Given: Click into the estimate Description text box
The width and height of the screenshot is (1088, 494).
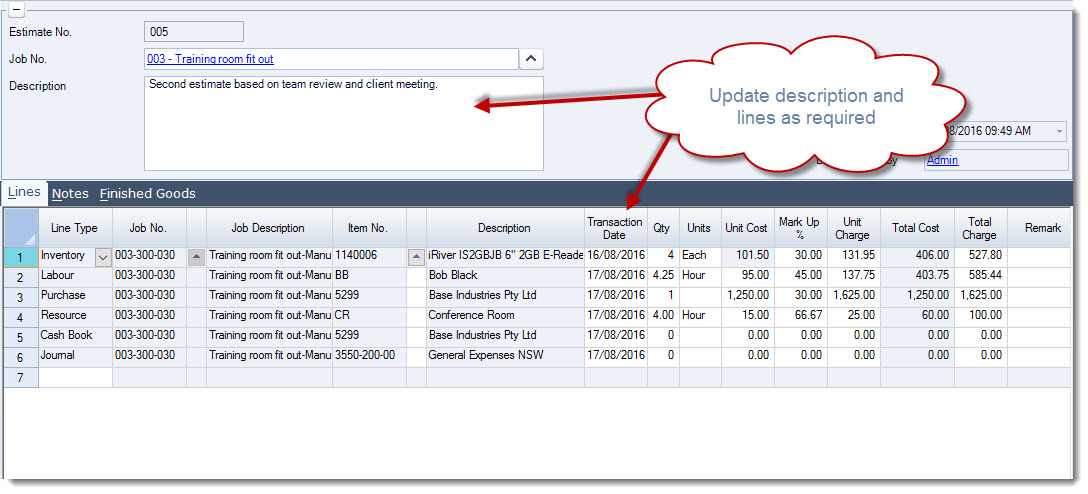Looking at the screenshot, I should coord(343,124).
